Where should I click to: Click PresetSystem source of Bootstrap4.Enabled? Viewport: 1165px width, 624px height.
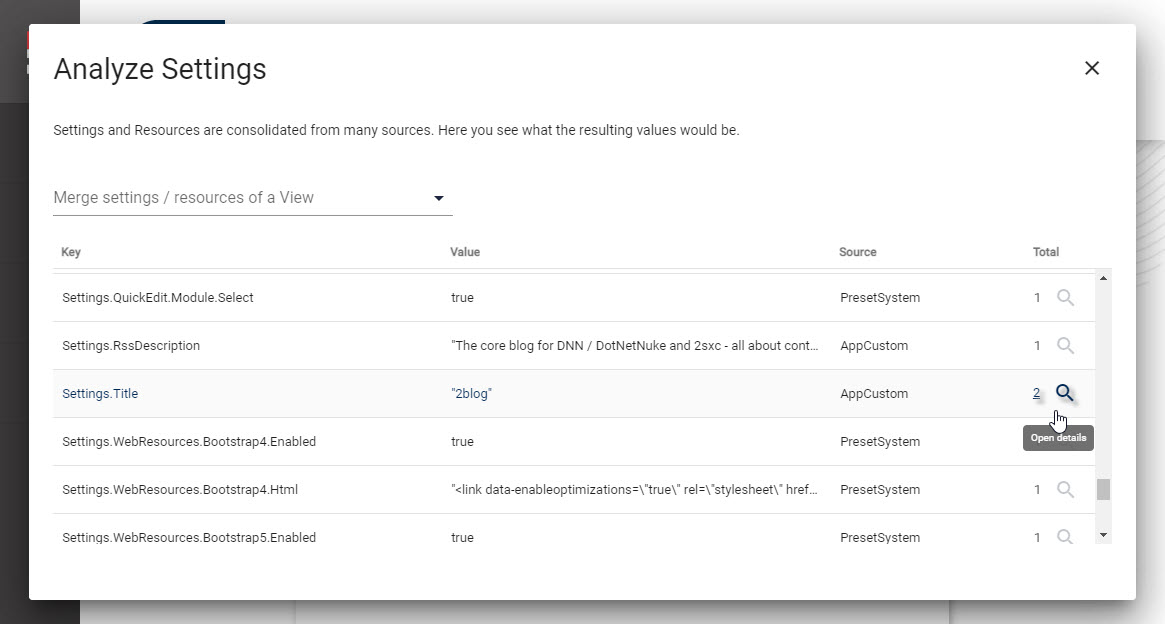(x=880, y=441)
